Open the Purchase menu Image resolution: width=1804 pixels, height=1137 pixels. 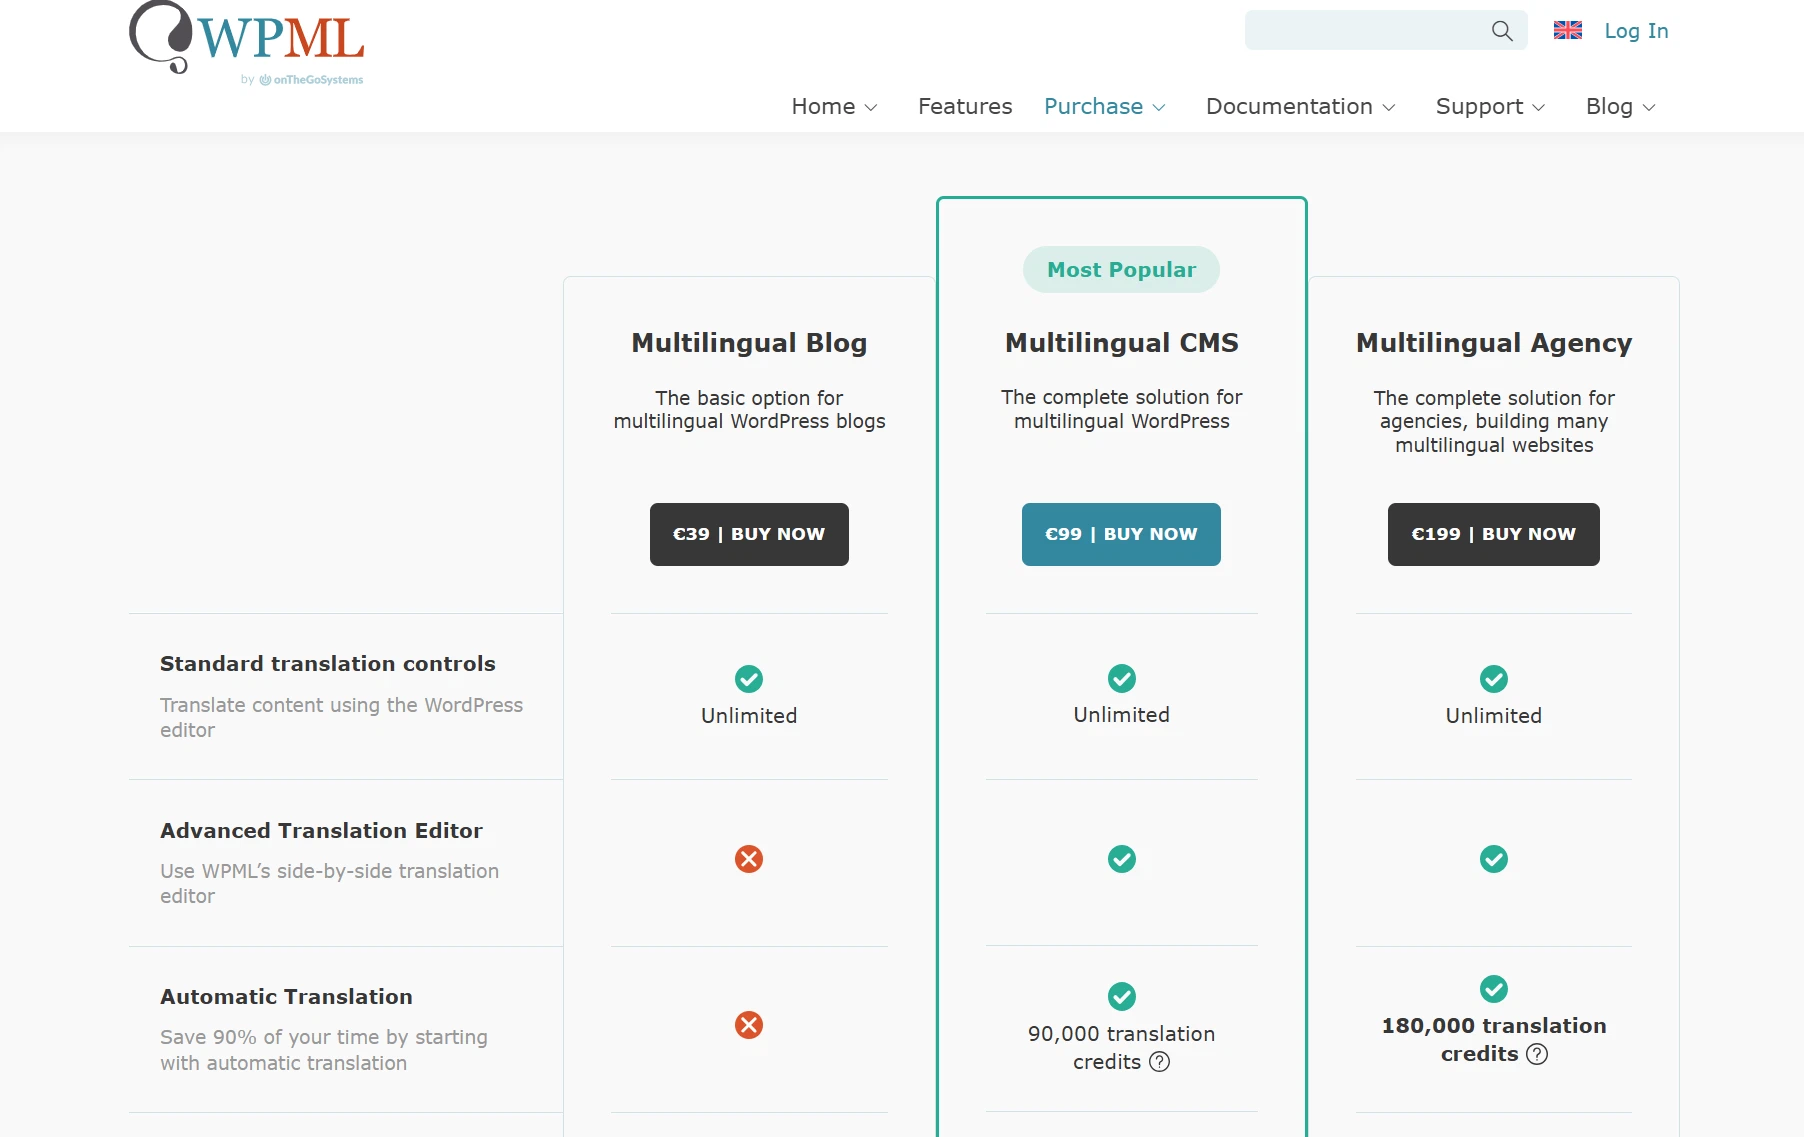pos(1104,106)
